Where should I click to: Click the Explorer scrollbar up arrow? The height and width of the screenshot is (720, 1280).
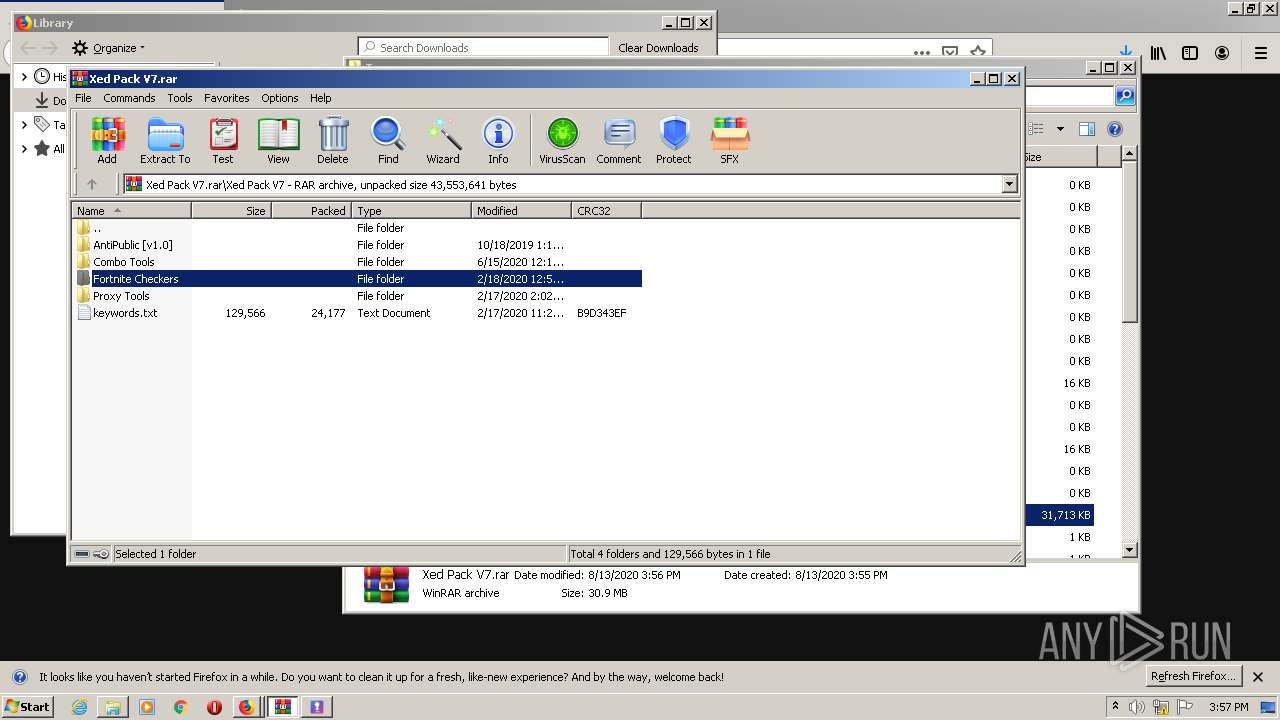click(x=1129, y=154)
